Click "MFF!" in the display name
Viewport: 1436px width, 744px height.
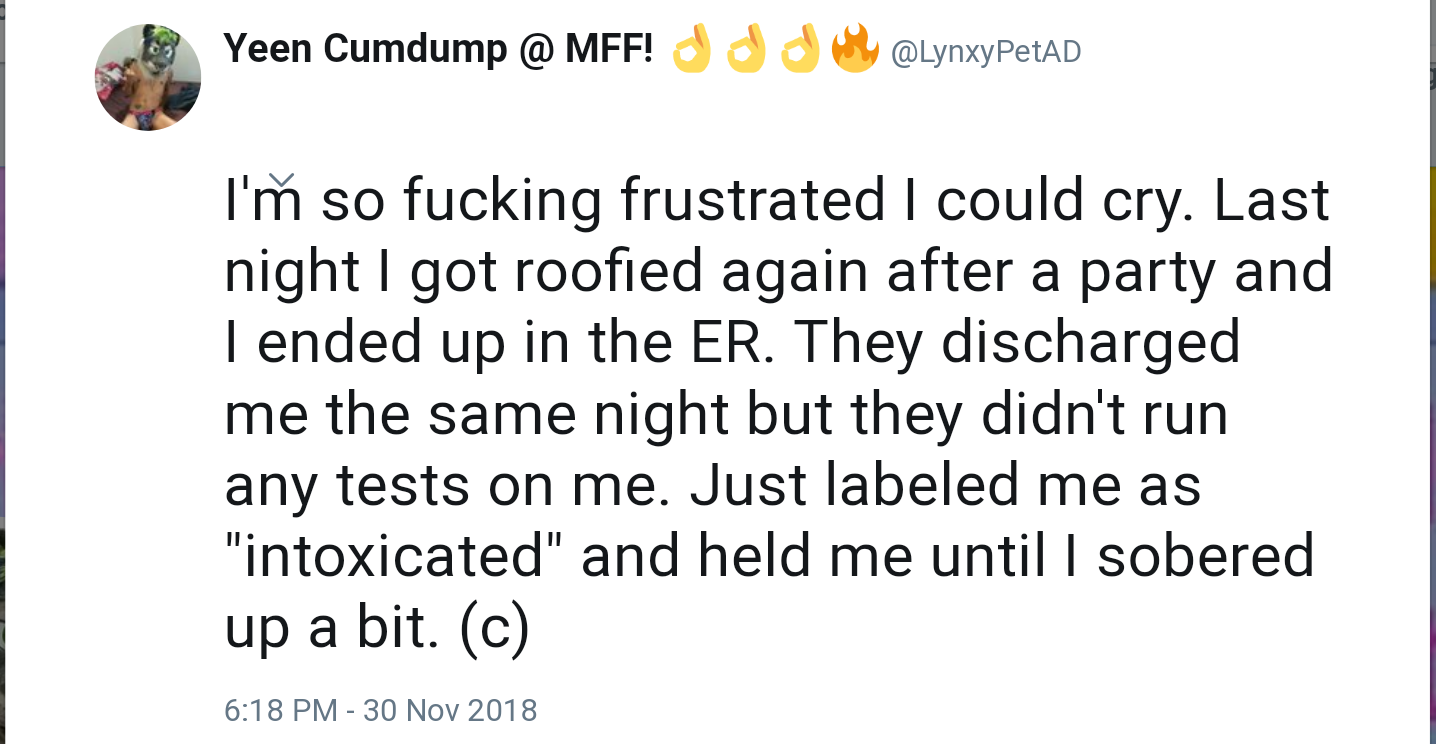pyautogui.click(x=609, y=49)
